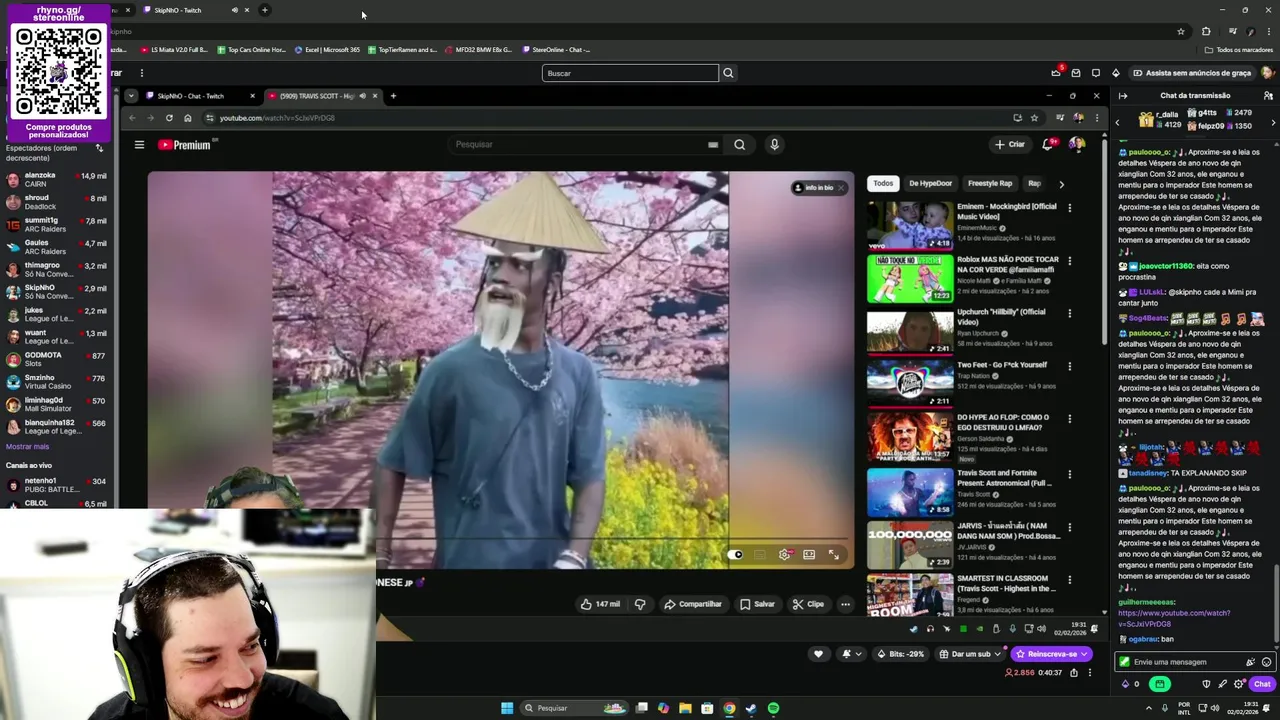
Task: Open Twitch Prime loot crown icon
Action: 1056,73
